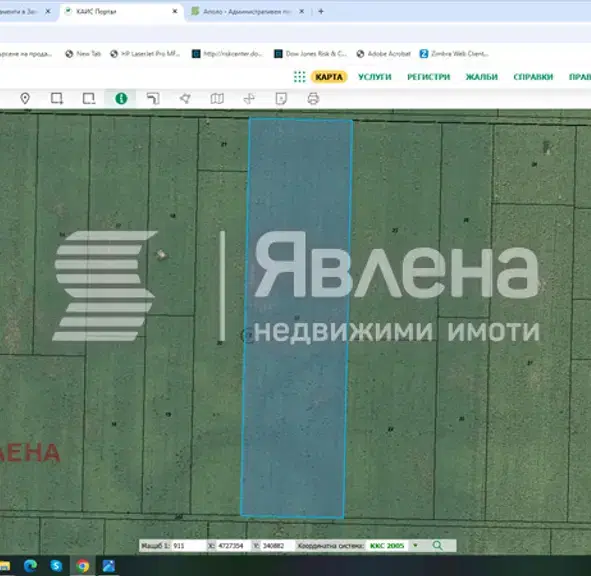Click the coordinate search magnifier
591x576 pixels.
tap(437, 545)
